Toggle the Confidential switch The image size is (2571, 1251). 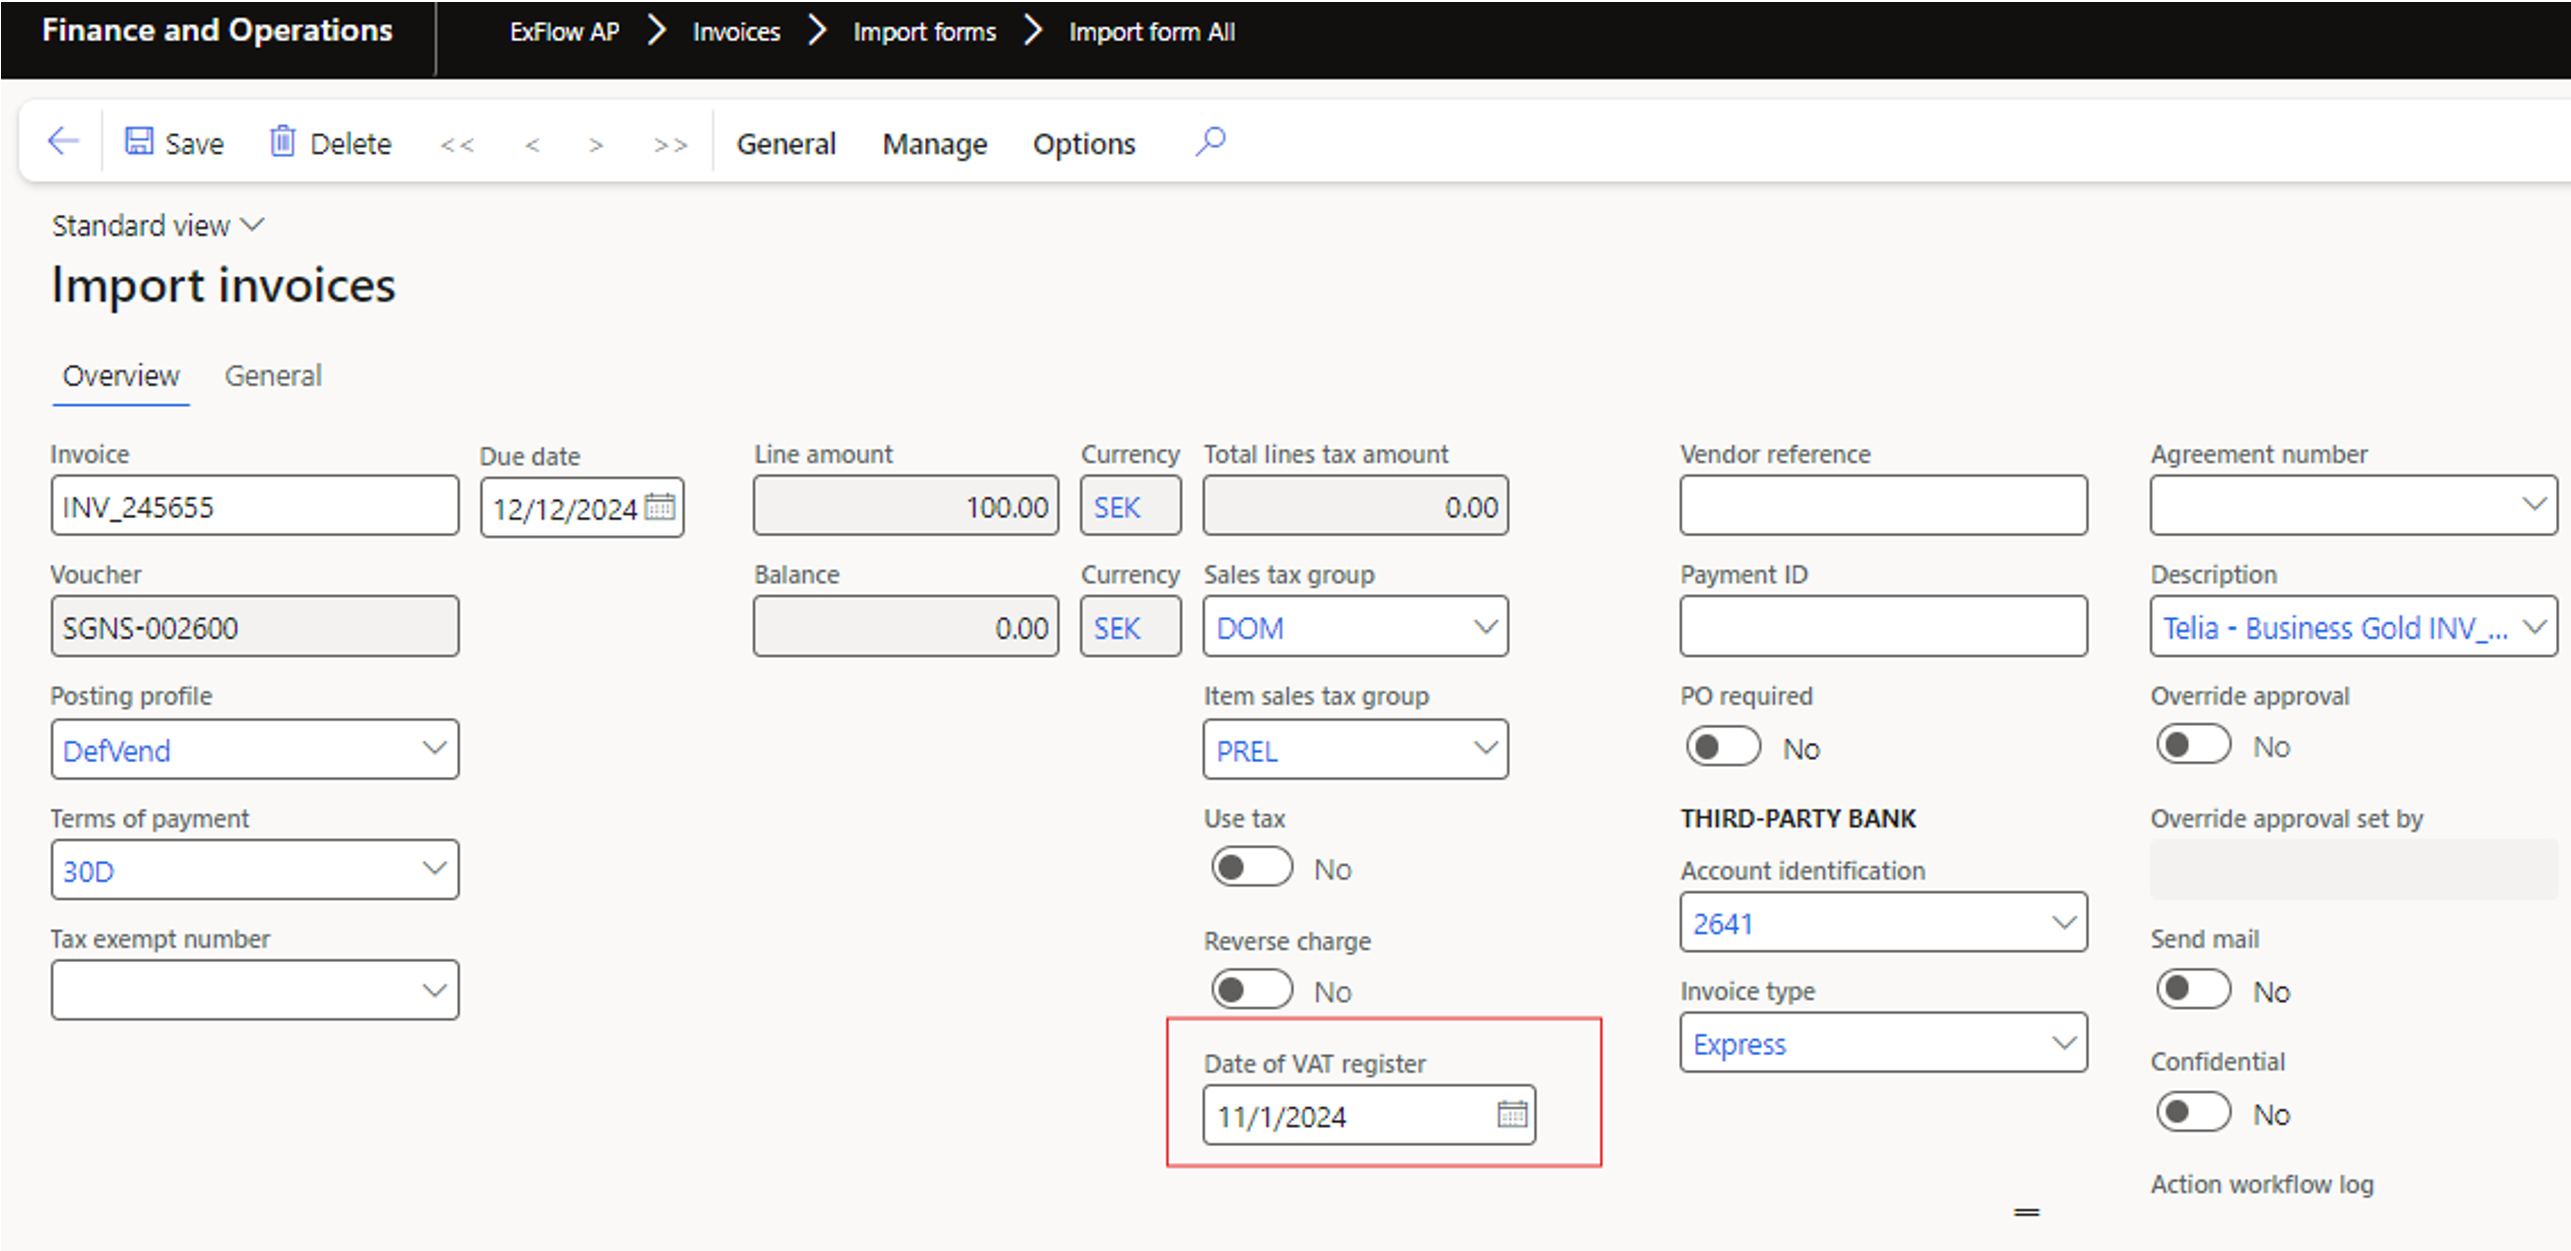click(2193, 1112)
